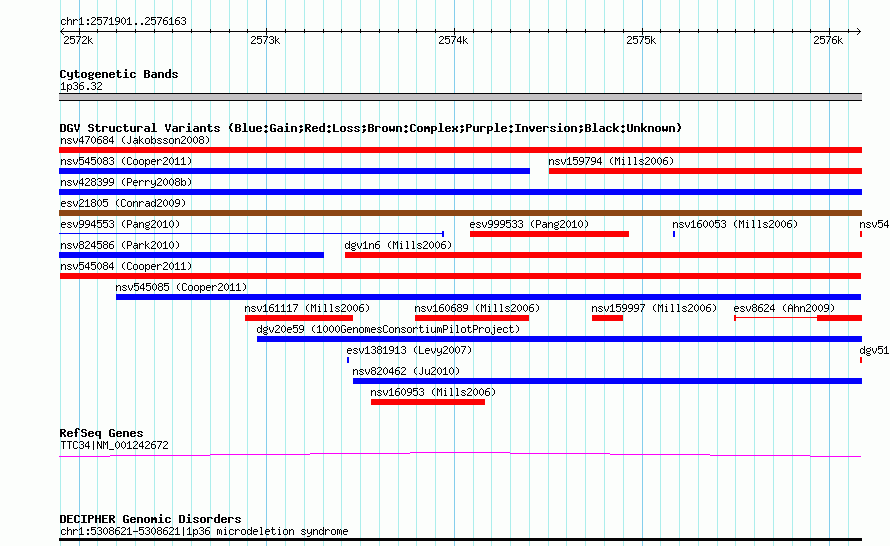Select the nsv545083 (Cooper2011) blue gain bar
Viewport: 890px width, 546px height.
tap(295, 171)
